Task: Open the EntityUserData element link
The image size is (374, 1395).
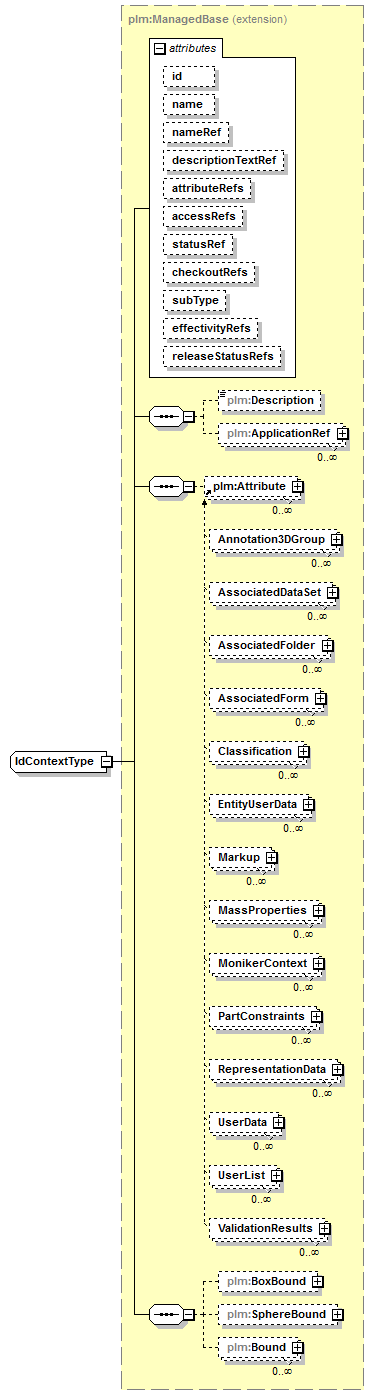Action: tap(257, 804)
